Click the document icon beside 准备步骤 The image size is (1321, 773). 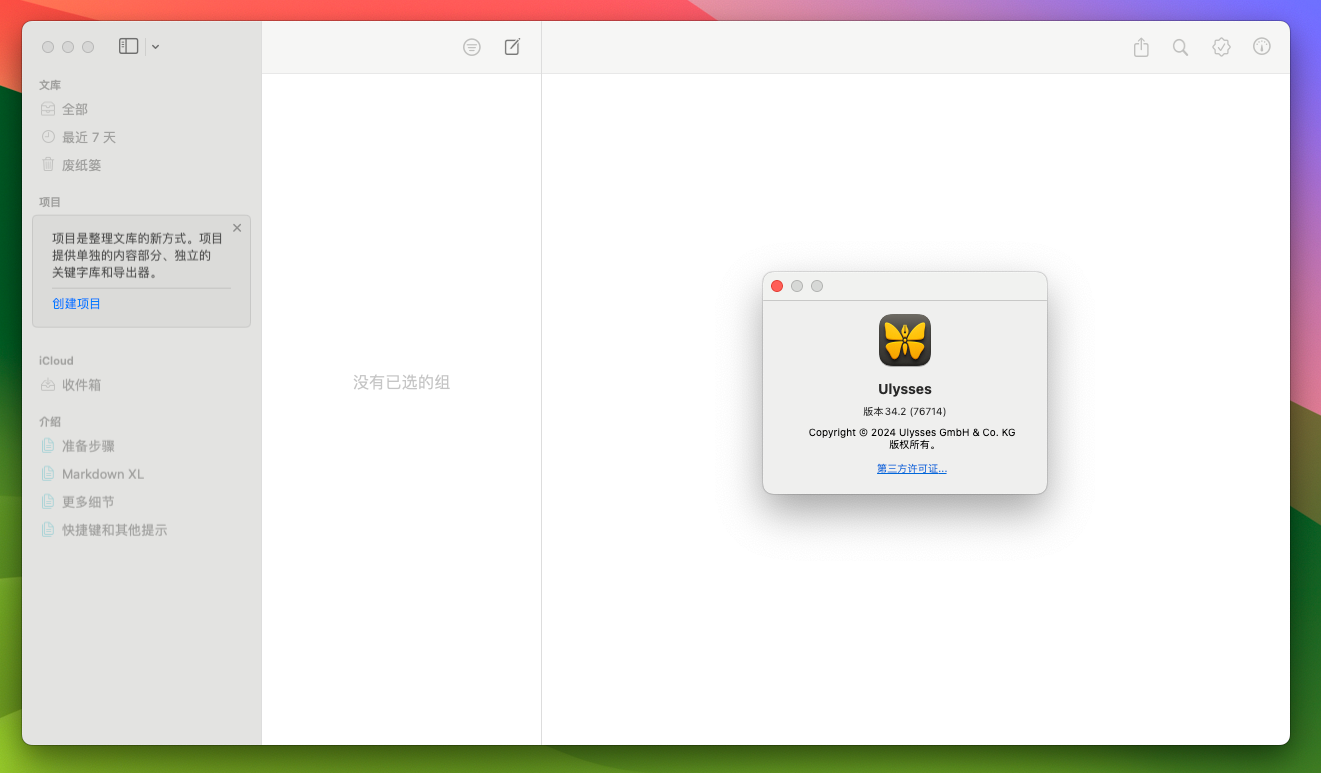pyautogui.click(x=47, y=446)
